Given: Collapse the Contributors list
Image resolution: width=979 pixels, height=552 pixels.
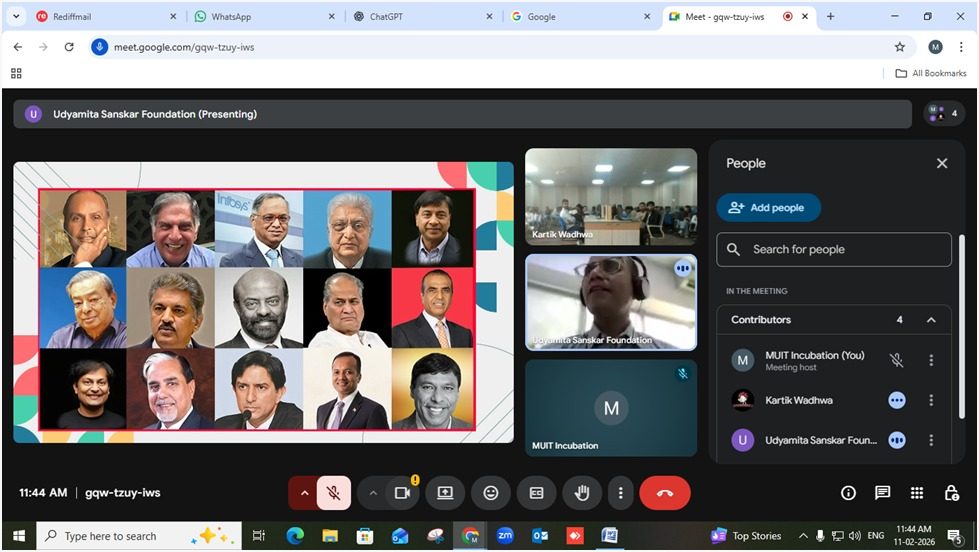Looking at the screenshot, I should pyautogui.click(x=931, y=320).
